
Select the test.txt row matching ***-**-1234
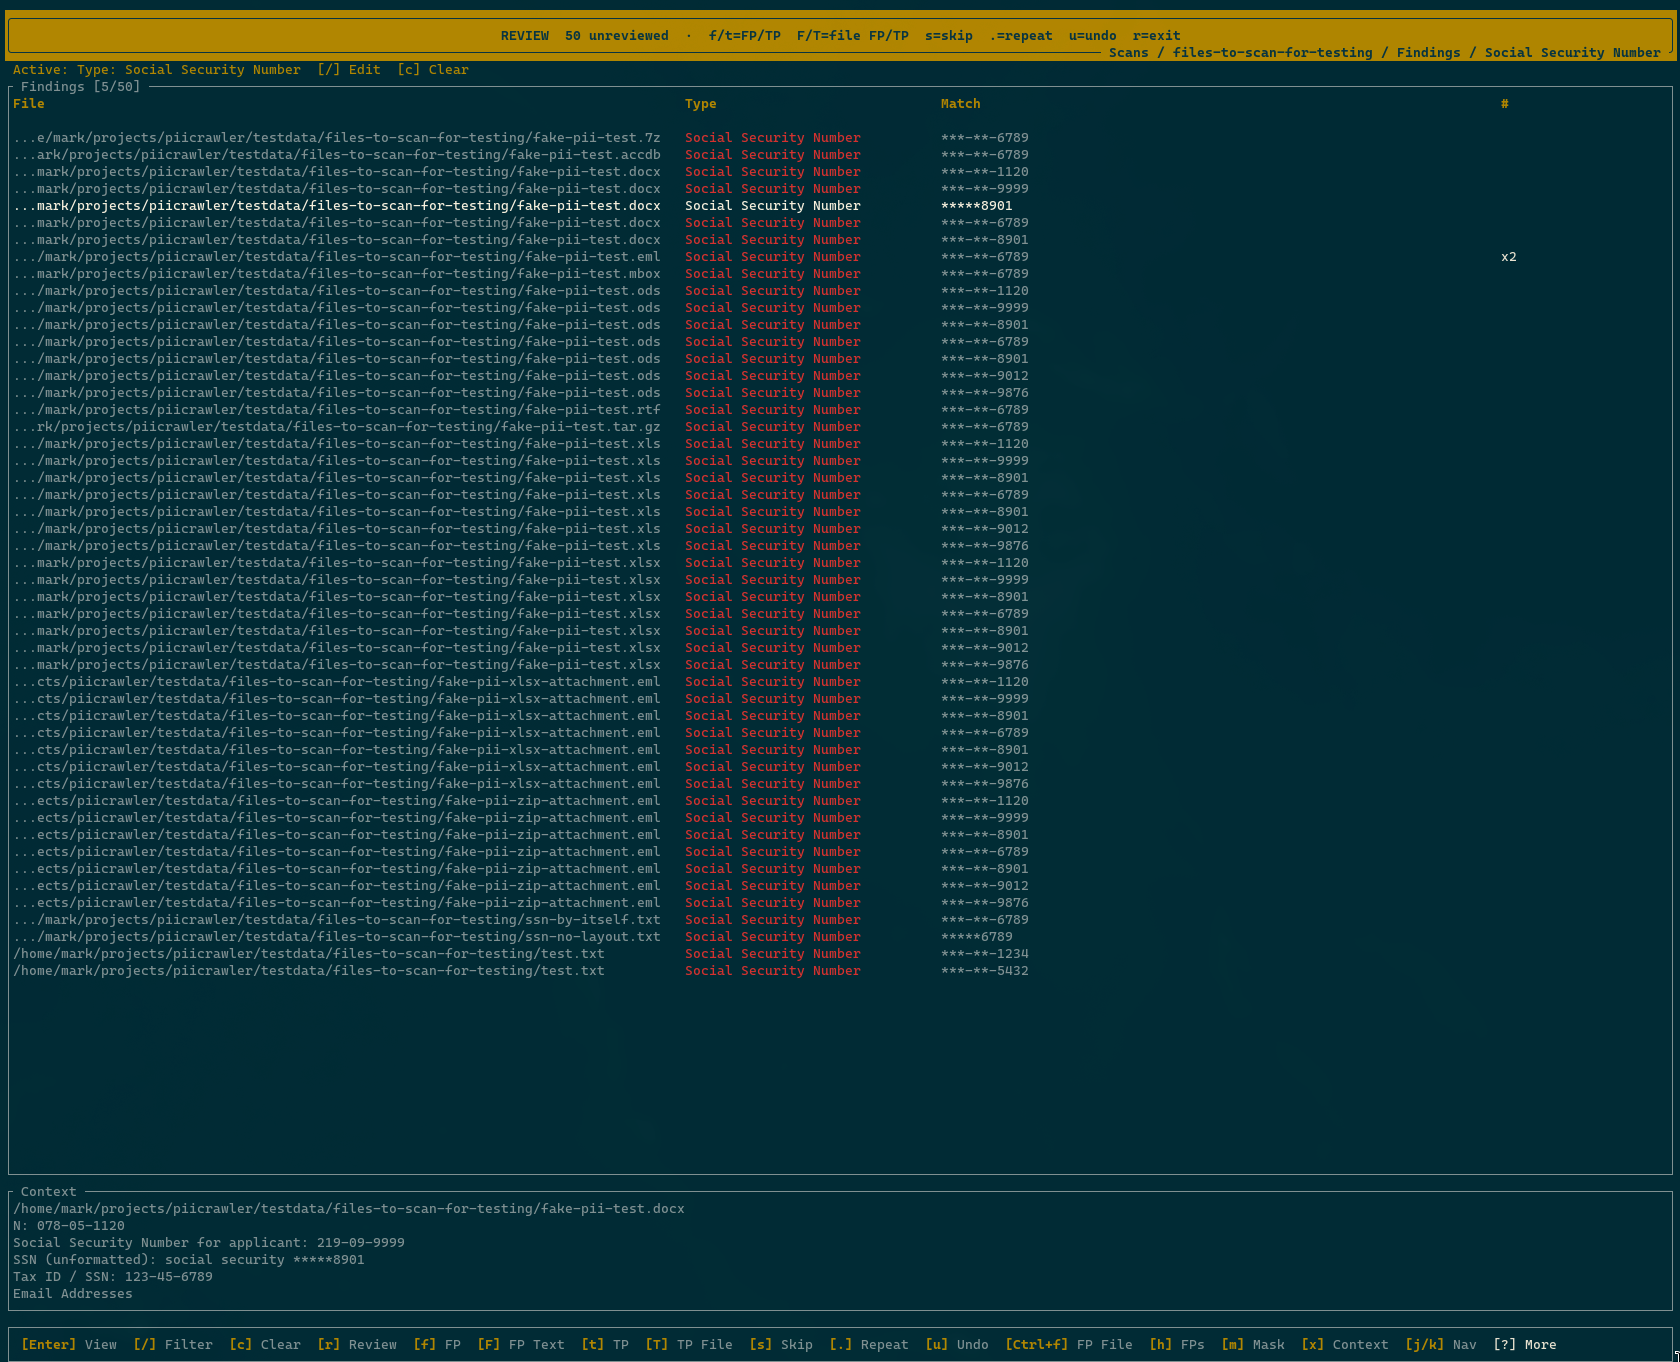click(840, 954)
